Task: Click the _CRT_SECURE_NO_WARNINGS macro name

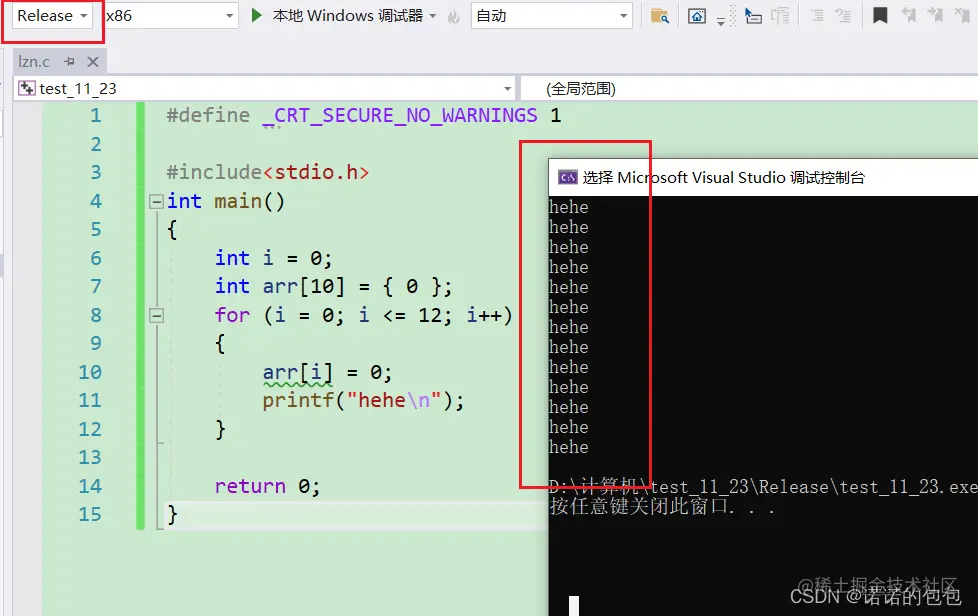Action: (400, 115)
